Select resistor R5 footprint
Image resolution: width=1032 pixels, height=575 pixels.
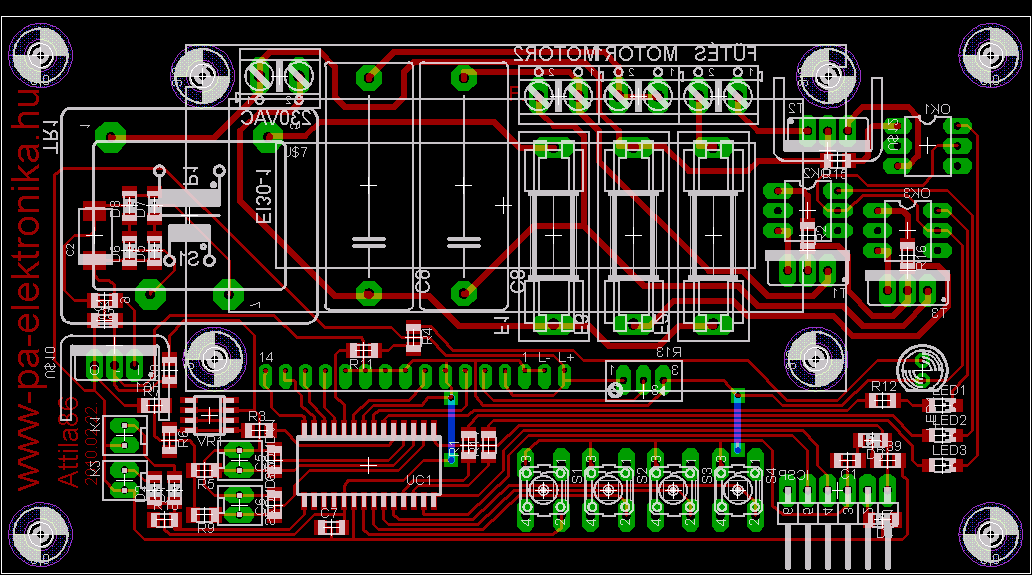(x=203, y=471)
